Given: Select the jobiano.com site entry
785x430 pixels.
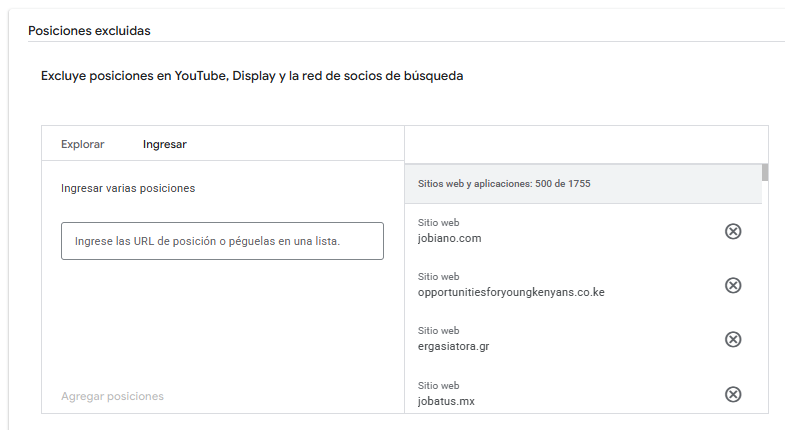Looking at the screenshot, I should [x=450, y=238].
